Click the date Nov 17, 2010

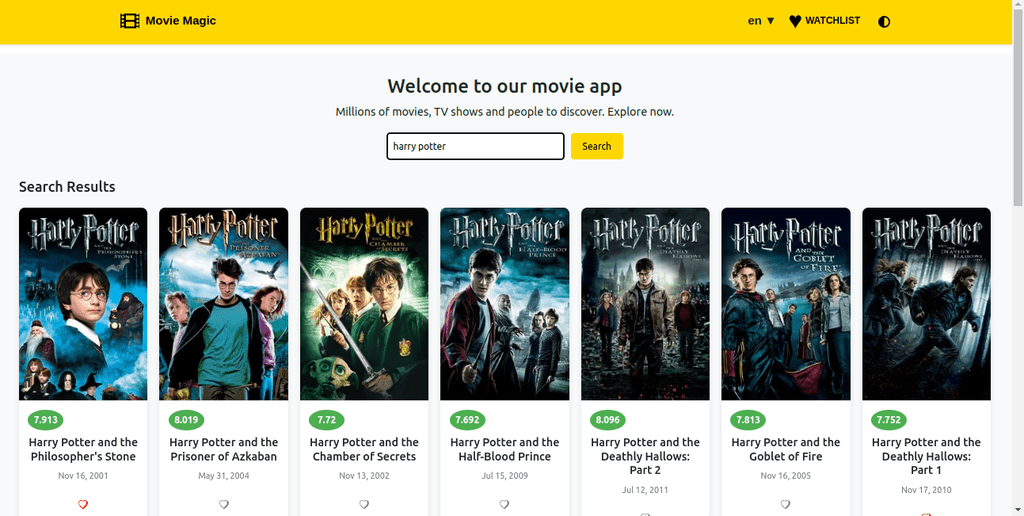coord(926,490)
